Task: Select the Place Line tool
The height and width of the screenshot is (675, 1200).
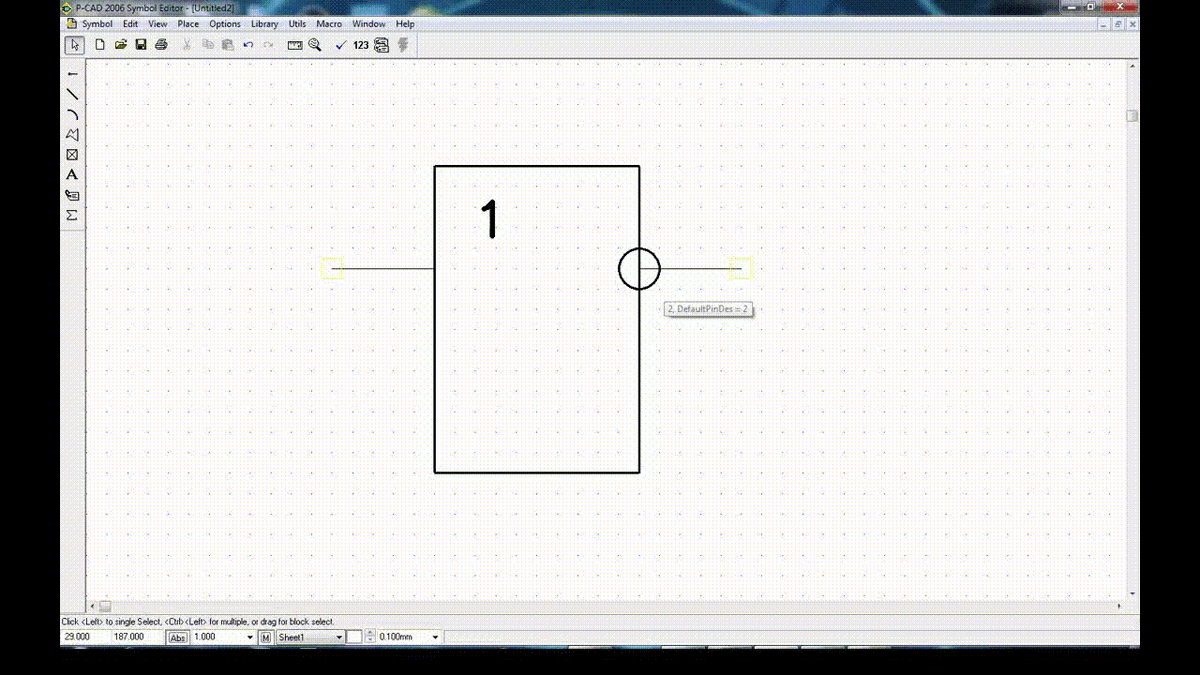Action: (72, 94)
